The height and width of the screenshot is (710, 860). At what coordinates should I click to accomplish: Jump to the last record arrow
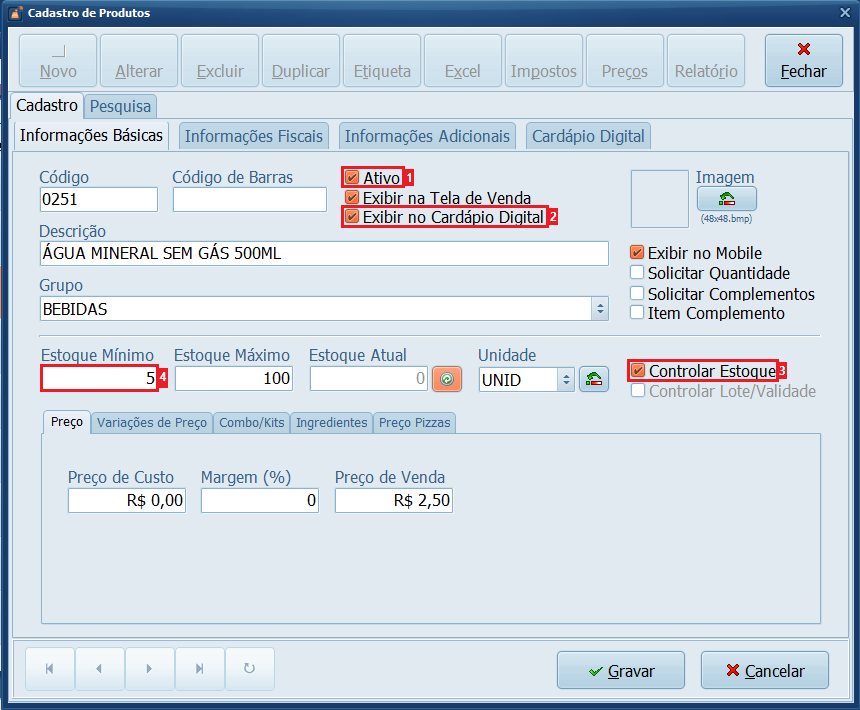tap(199, 668)
